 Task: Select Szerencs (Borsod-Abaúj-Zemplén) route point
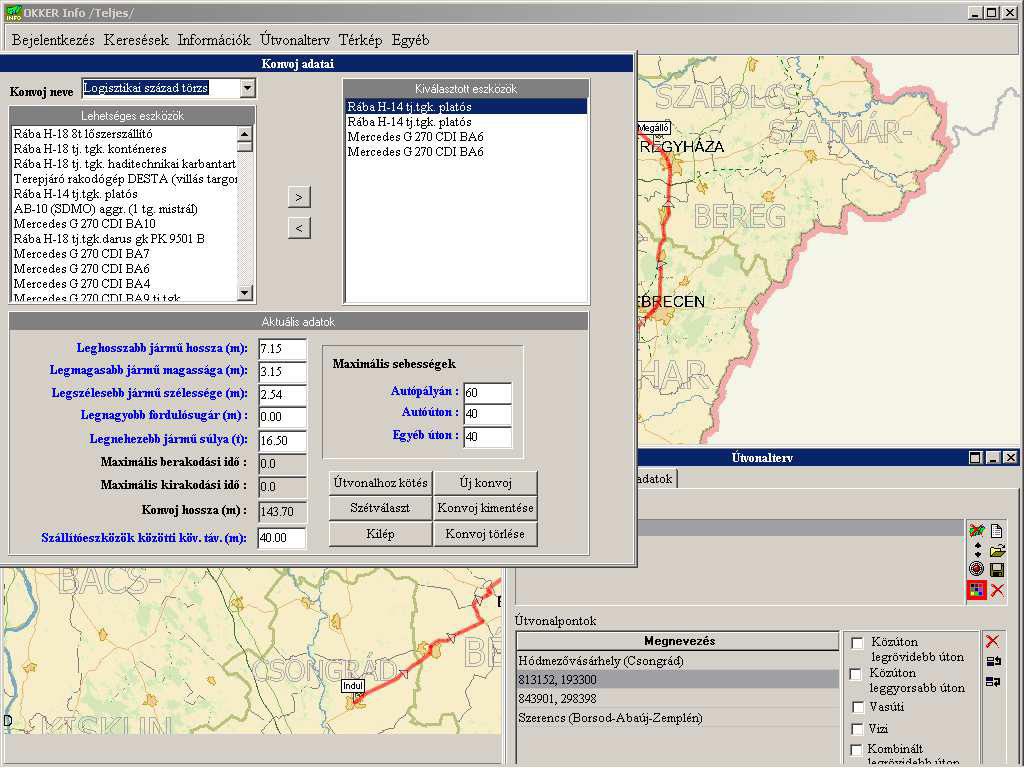[677, 718]
